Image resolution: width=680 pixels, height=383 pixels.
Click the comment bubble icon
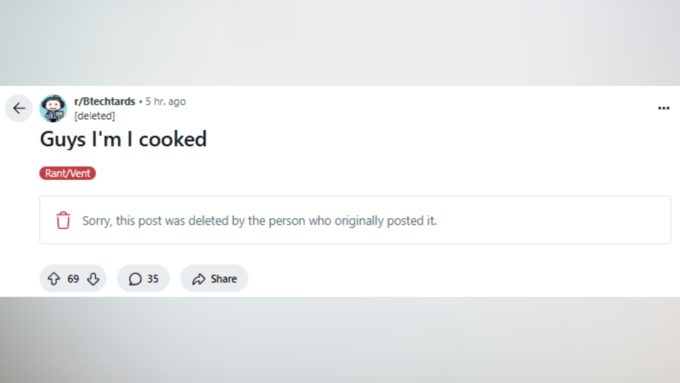coord(135,279)
